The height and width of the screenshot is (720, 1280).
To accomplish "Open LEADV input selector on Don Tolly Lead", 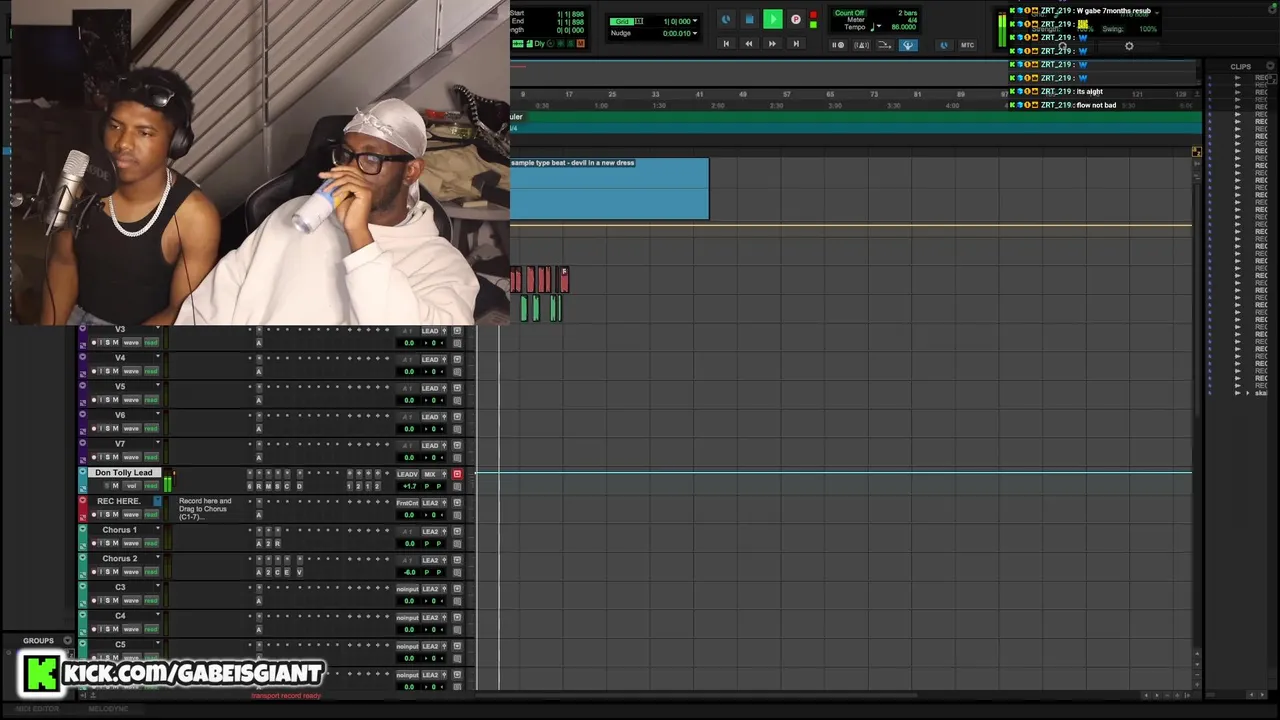I will (407, 474).
